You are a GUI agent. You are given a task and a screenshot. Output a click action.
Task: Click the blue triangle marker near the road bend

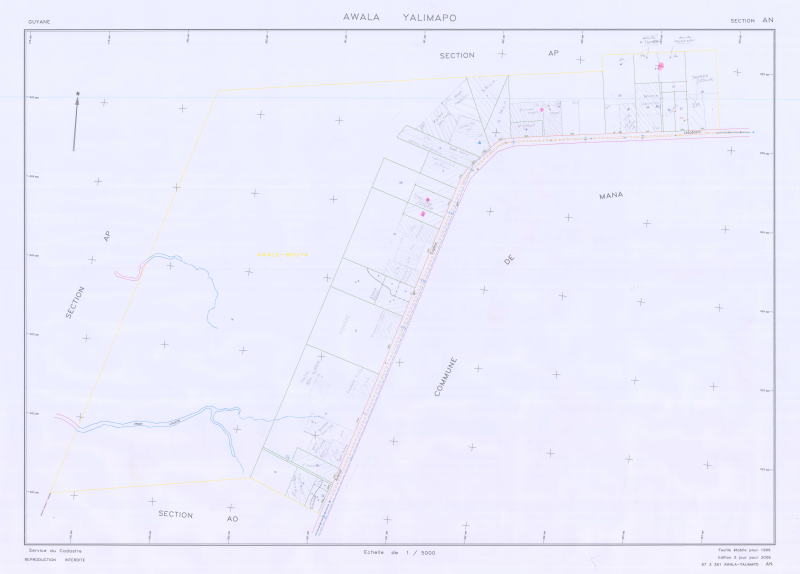click(x=480, y=142)
